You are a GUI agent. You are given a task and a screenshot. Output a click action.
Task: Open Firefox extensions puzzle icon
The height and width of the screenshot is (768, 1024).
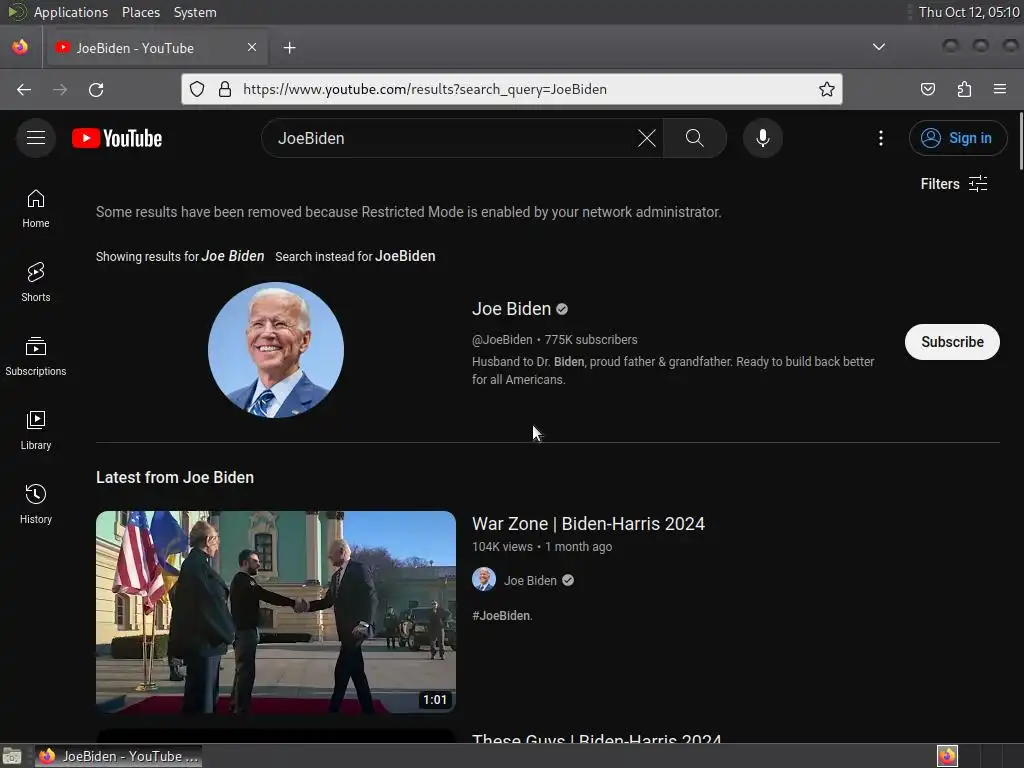coord(964,89)
